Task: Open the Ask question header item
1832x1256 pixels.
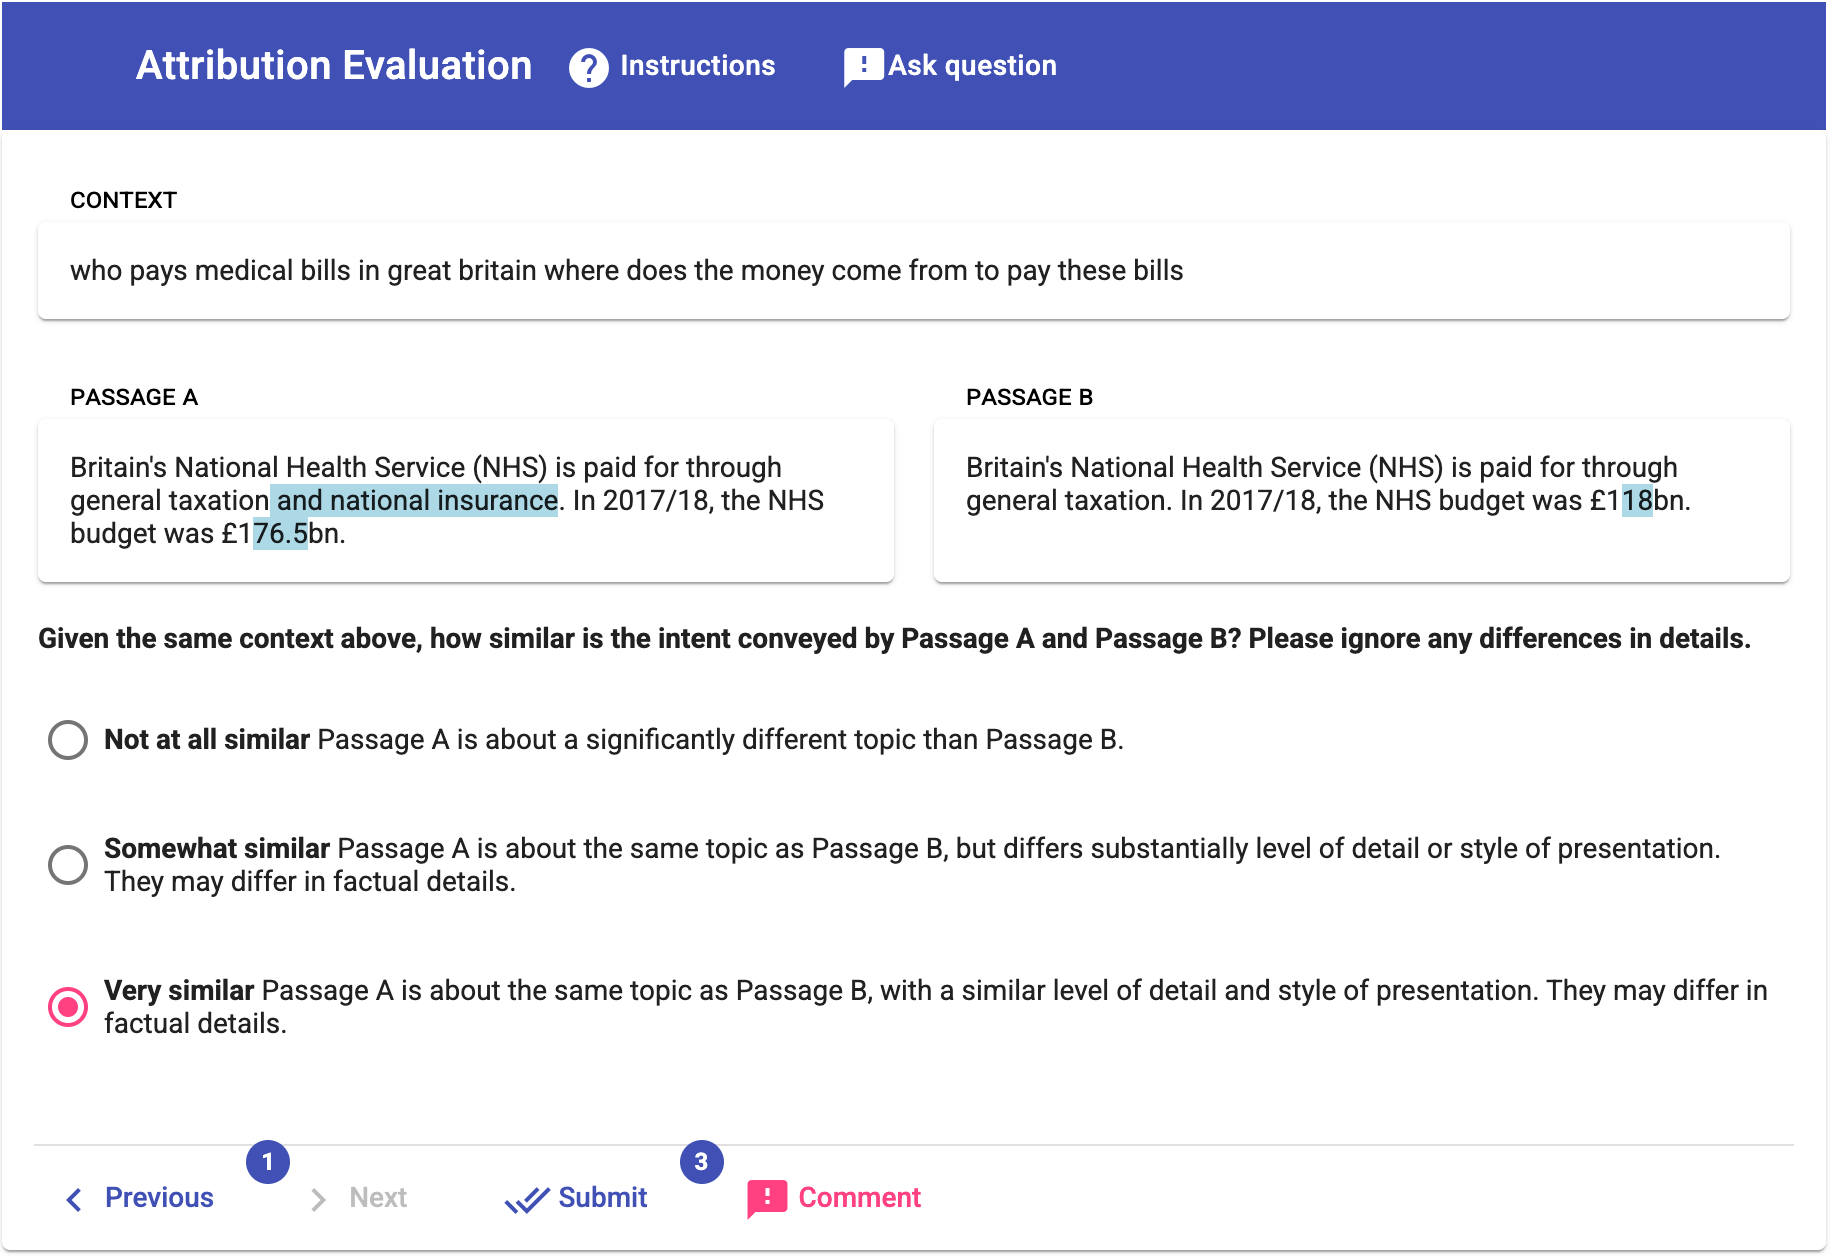Action: (972, 66)
